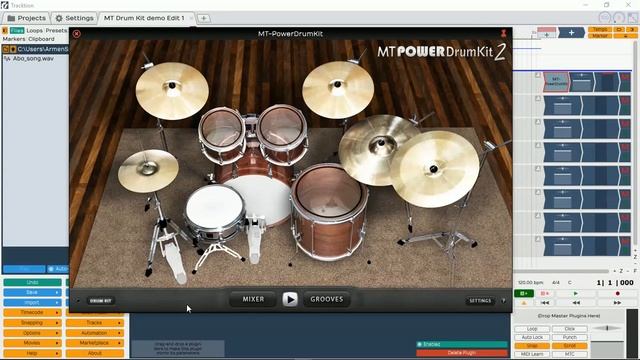Click the rewind transport button
This screenshot has height=360, width=640.
[576, 302]
